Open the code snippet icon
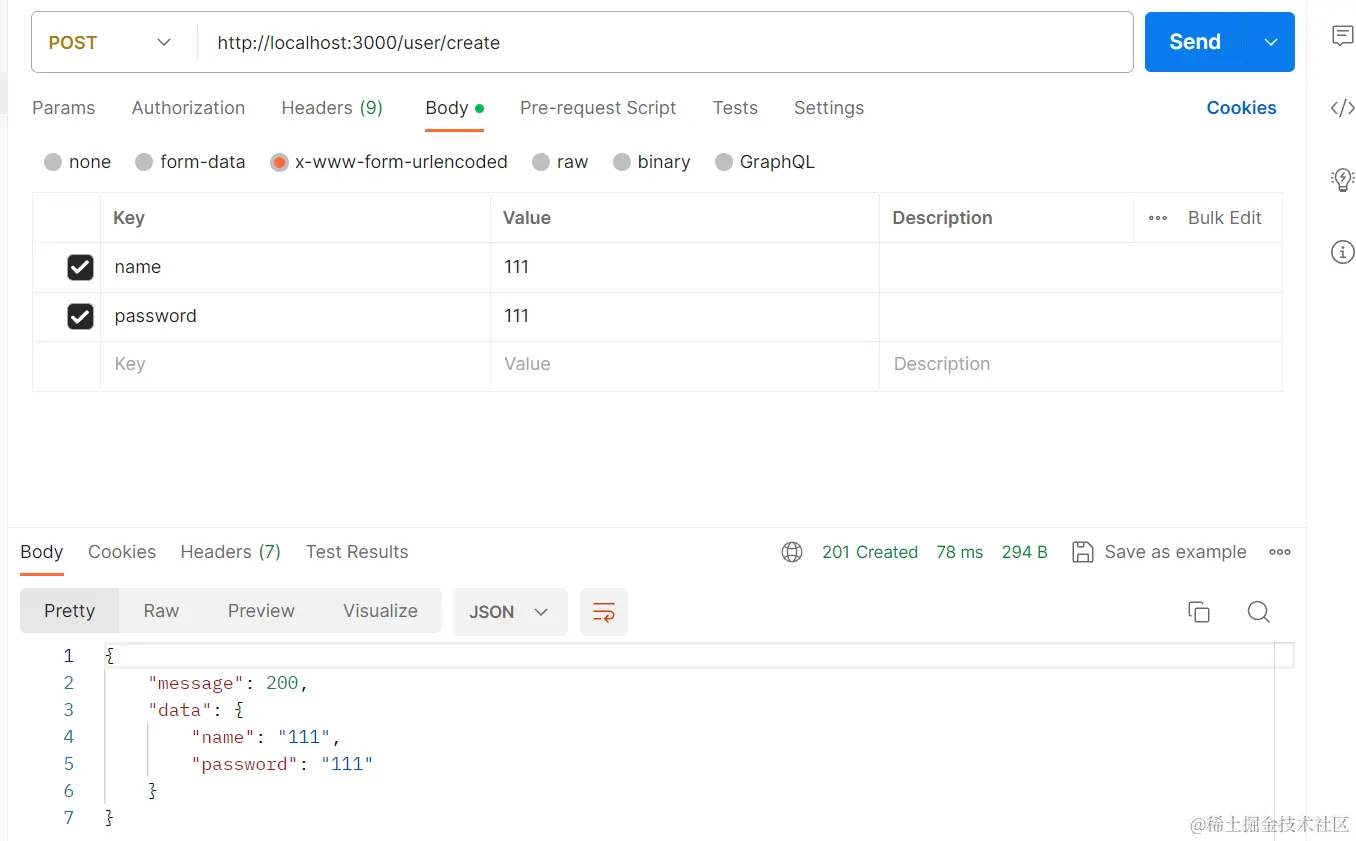The height and width of the screenshot is (841, 1356). [x=1342, y=108]
